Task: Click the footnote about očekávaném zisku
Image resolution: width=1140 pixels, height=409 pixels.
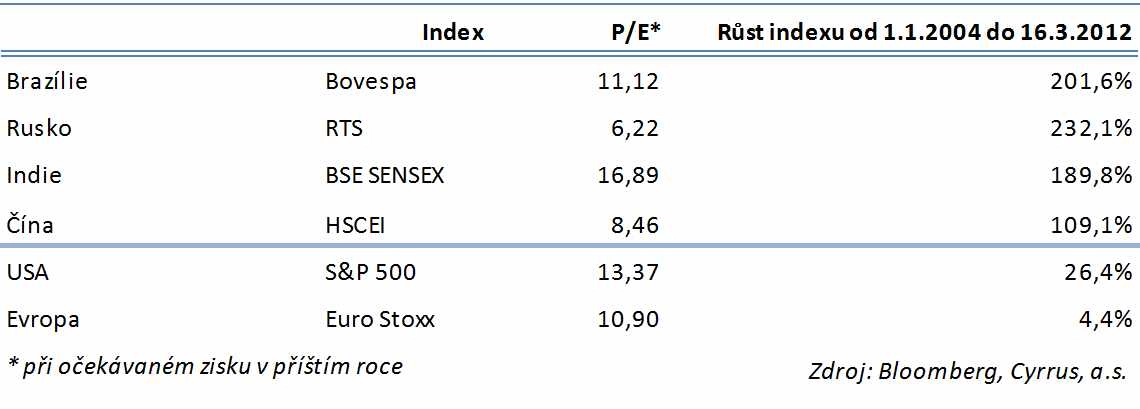Action: pos(205,366)
